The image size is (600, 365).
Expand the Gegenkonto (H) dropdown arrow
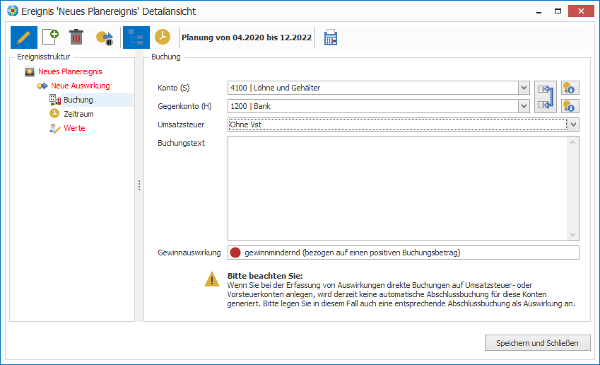click(x=524, y=106)
